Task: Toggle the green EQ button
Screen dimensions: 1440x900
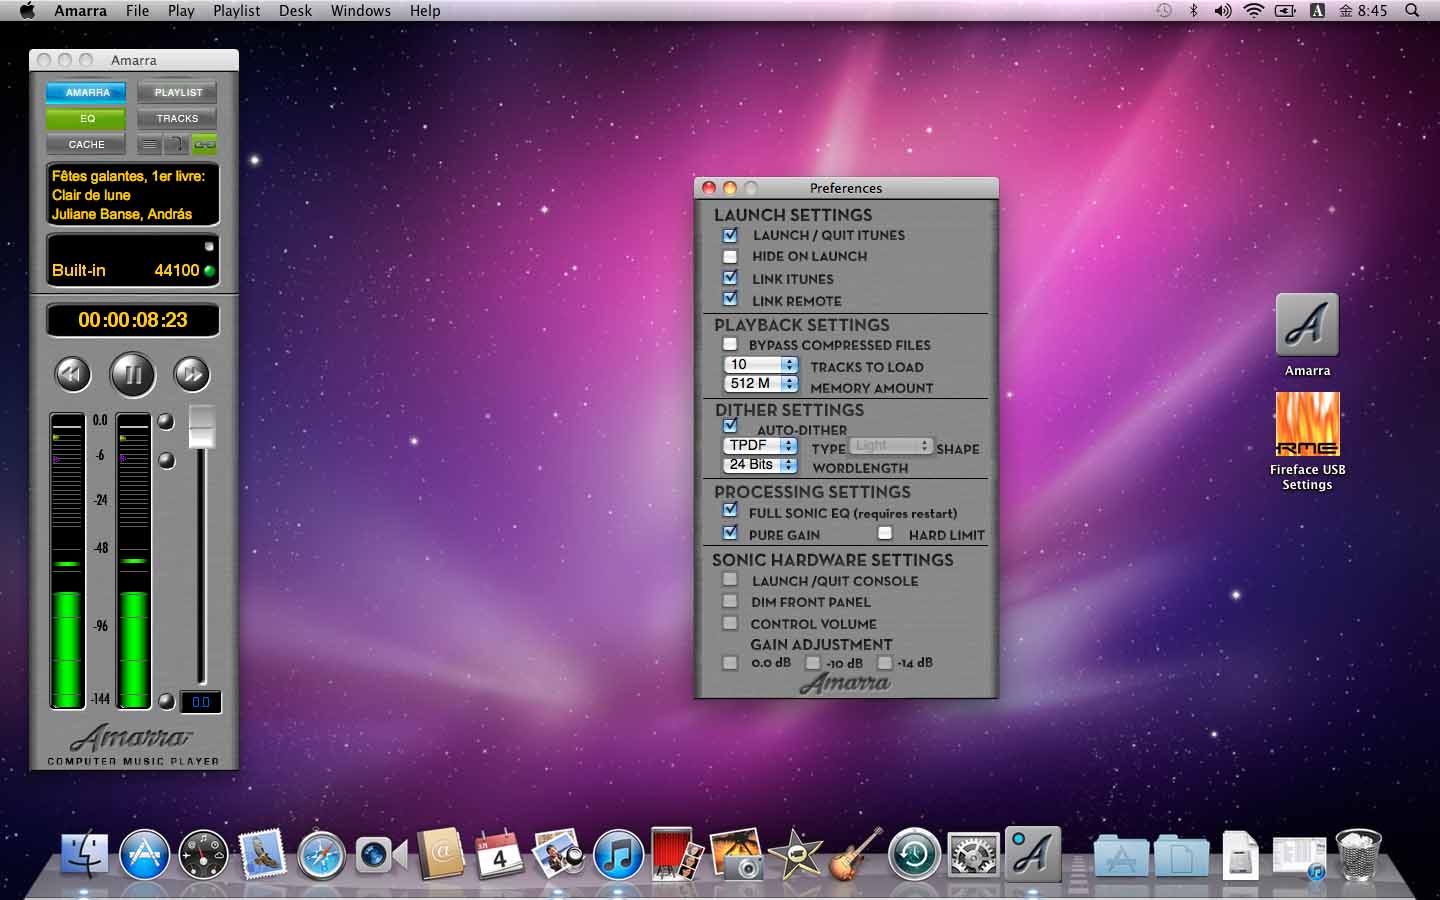Action: click(x=87, y=118)
